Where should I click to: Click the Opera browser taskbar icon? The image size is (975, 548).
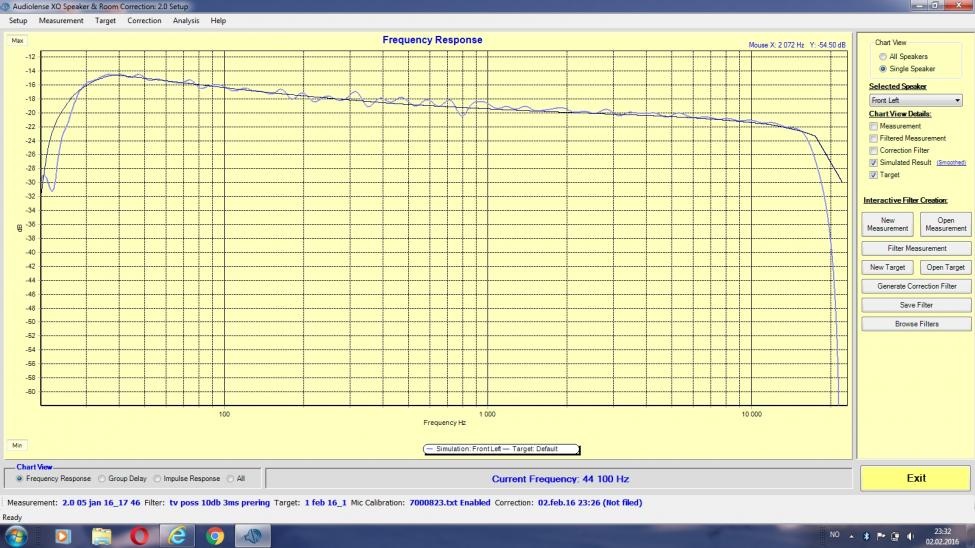[139, 536]
